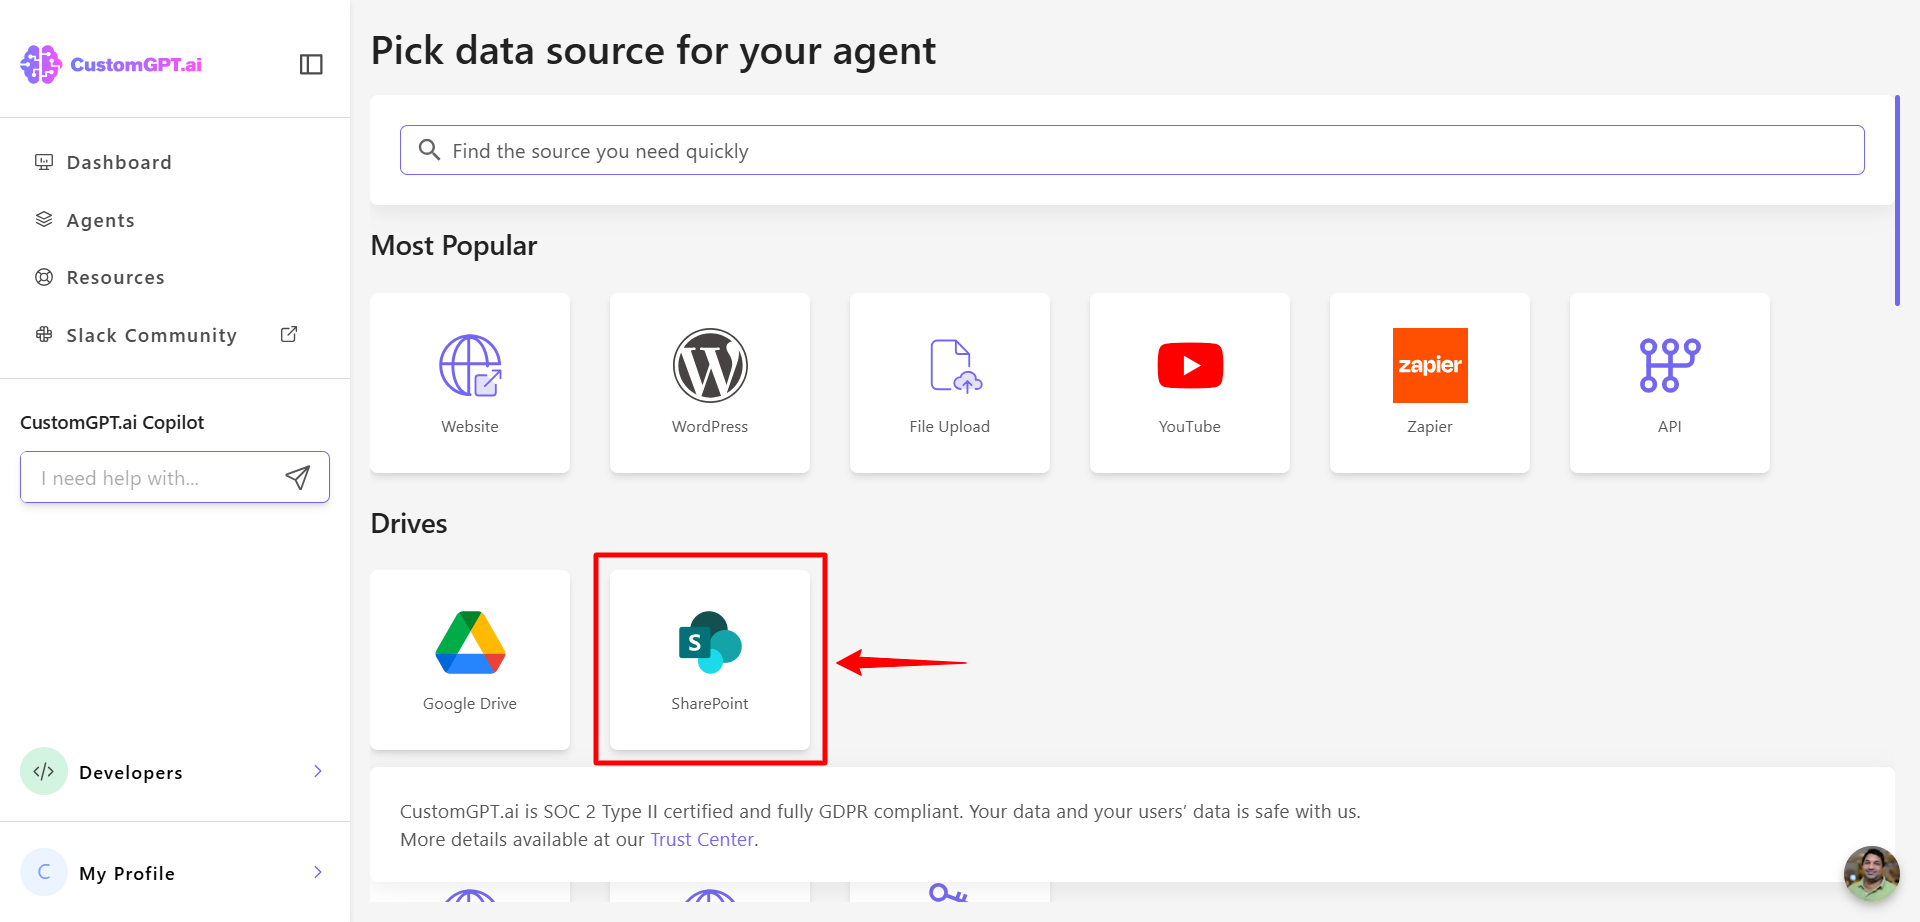Select the Google Drive card
This screenshot has width=1920, height=922.
(470, 660)
